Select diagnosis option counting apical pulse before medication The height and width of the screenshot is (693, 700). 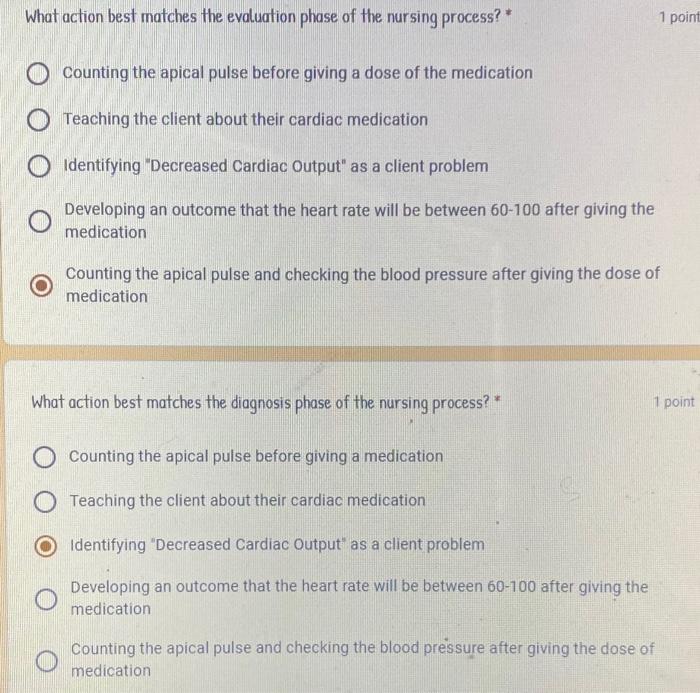(x=44, y=457)
